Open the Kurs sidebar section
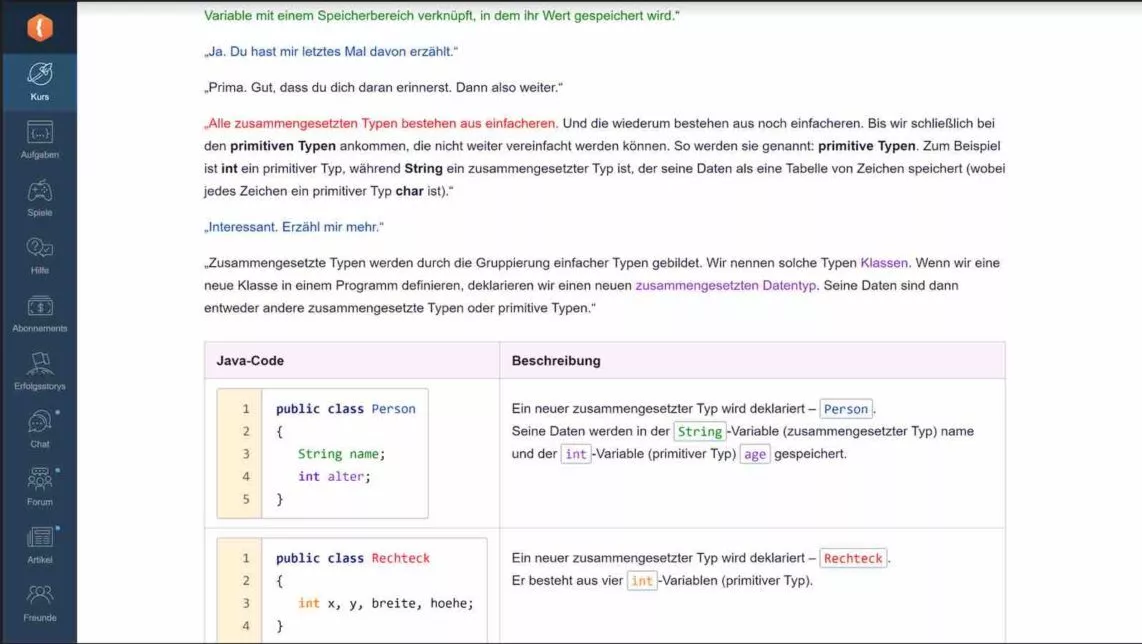The width and height of the screenshot is (1142, 644). click(x=39, y=82)
